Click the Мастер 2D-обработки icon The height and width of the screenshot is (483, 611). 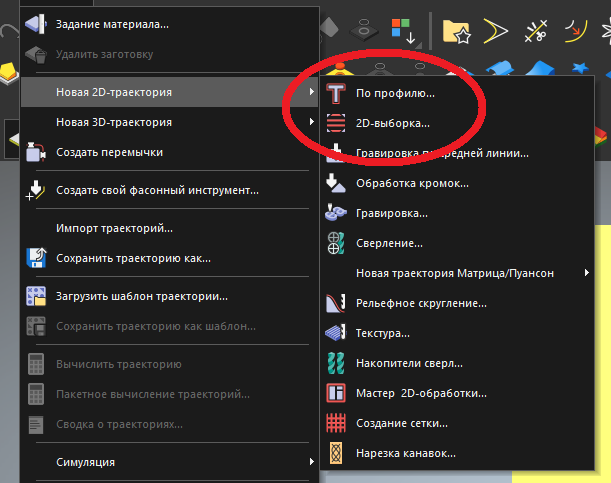coord(336,393)
